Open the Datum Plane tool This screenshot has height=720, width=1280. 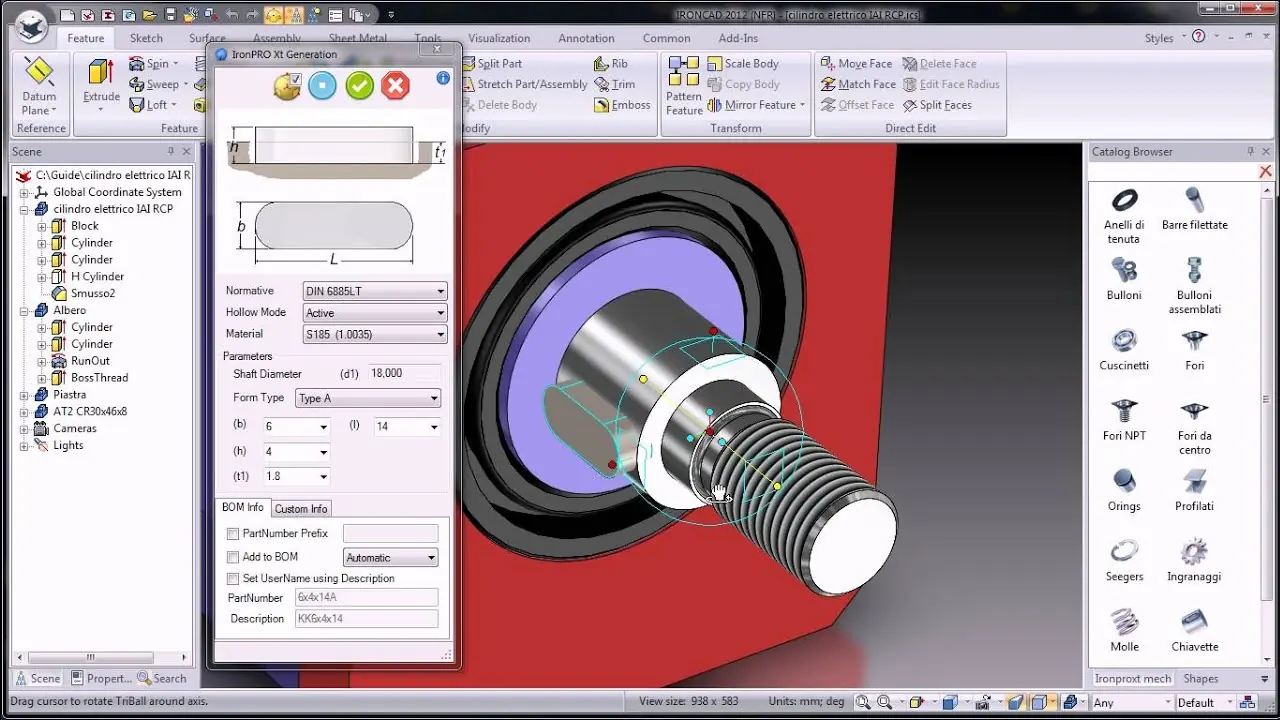(x=39, y=87)
